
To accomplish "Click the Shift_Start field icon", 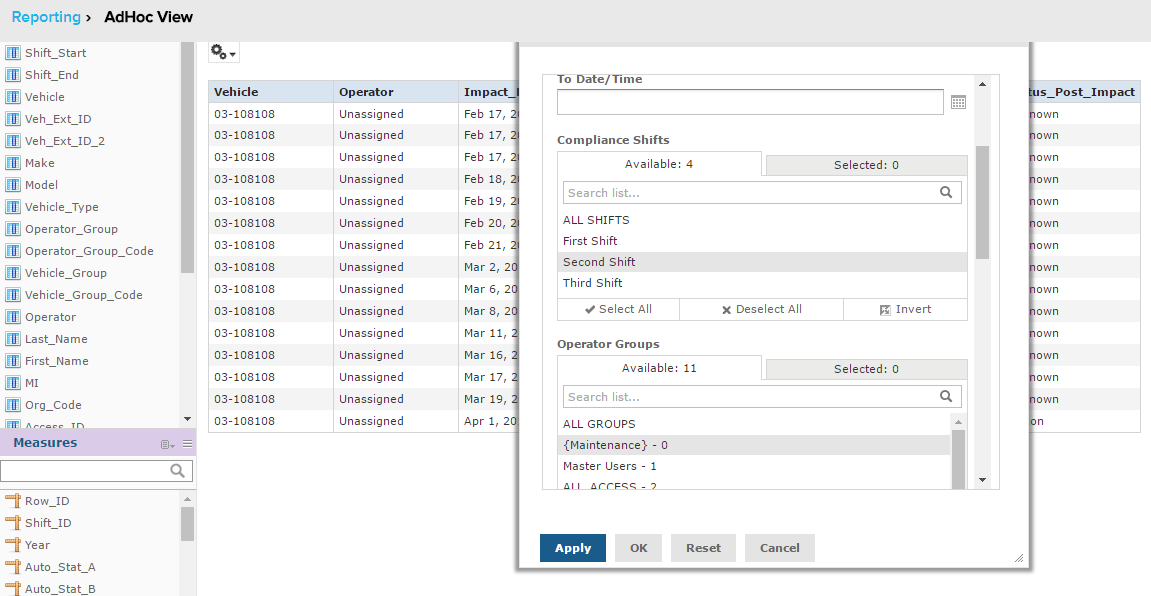I will point(13,53).
